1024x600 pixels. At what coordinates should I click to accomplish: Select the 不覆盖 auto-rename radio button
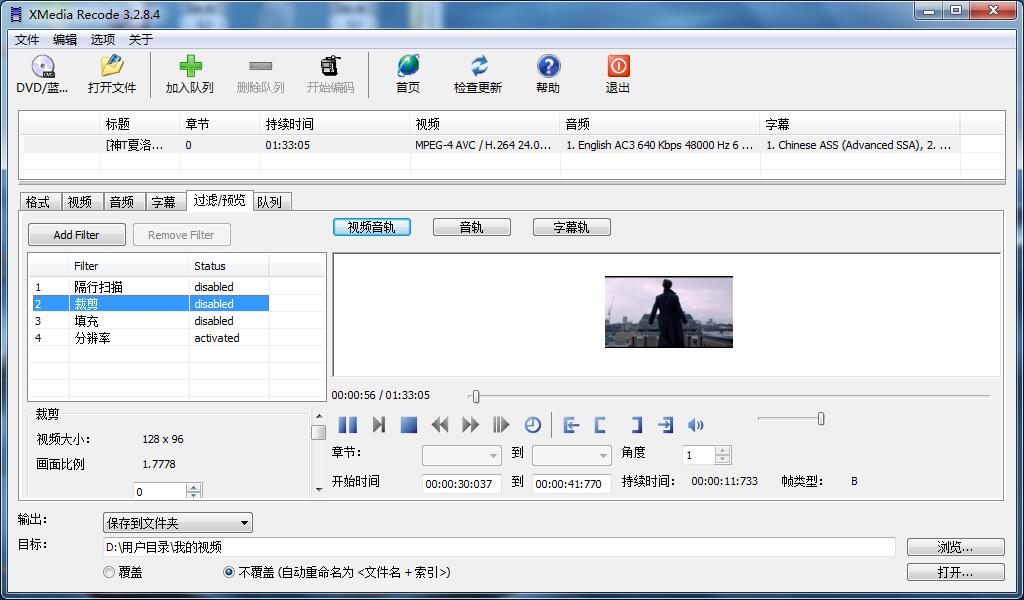point(229,572)
